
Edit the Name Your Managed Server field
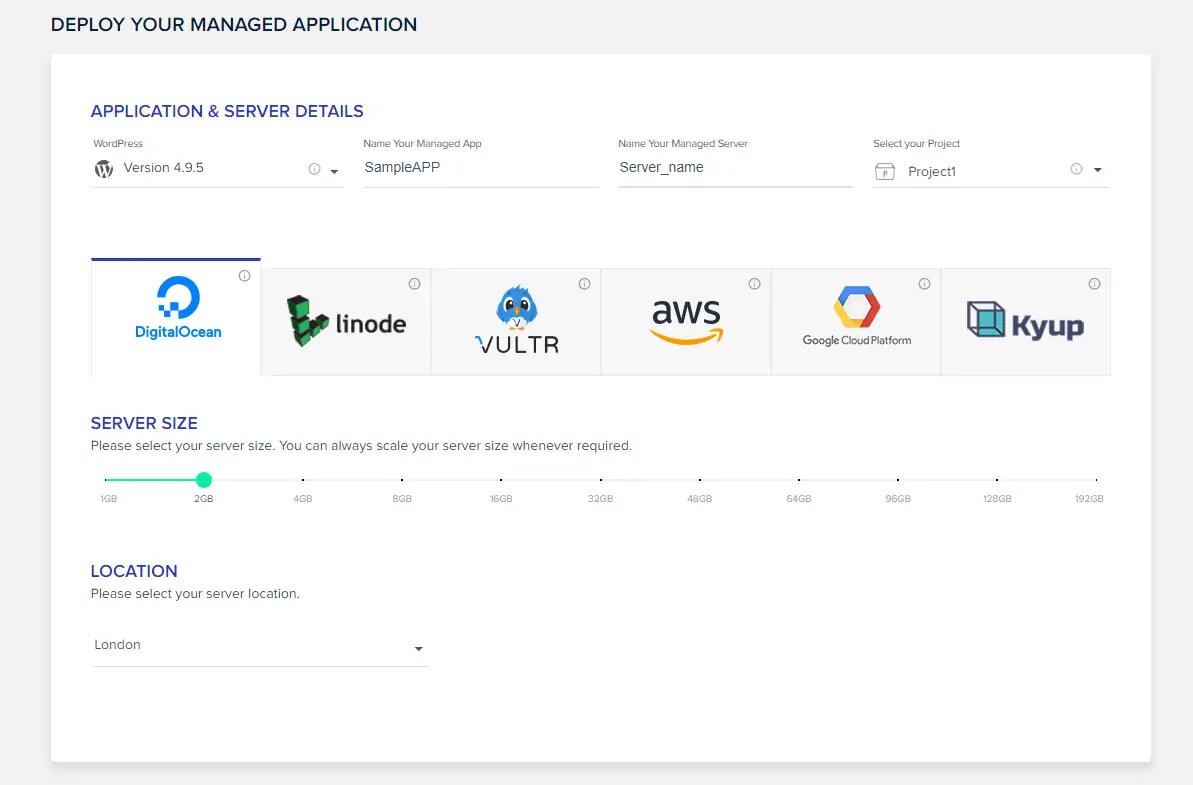735,167
